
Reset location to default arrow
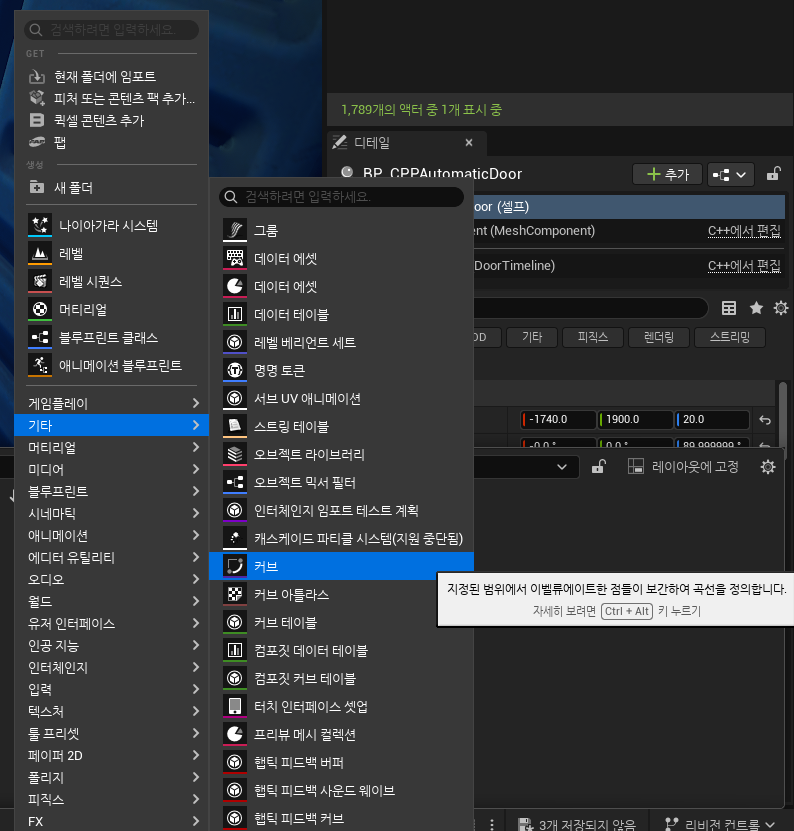(x=765, y=420)
